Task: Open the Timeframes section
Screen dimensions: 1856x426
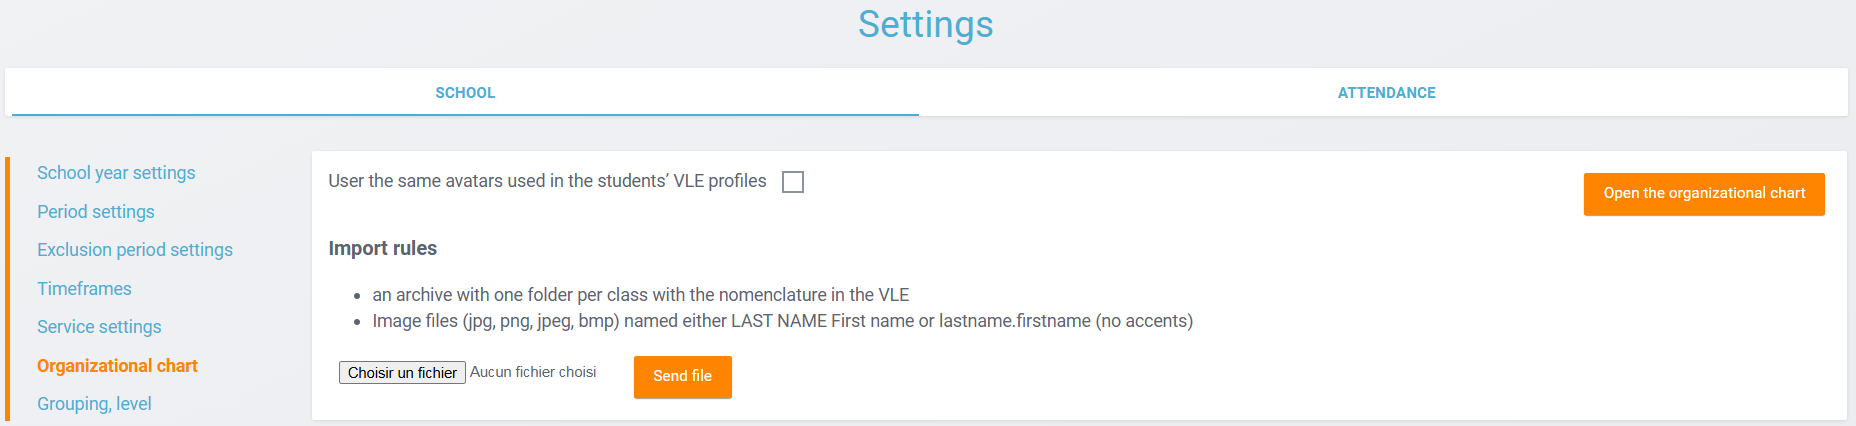Action: click(84, 289)
